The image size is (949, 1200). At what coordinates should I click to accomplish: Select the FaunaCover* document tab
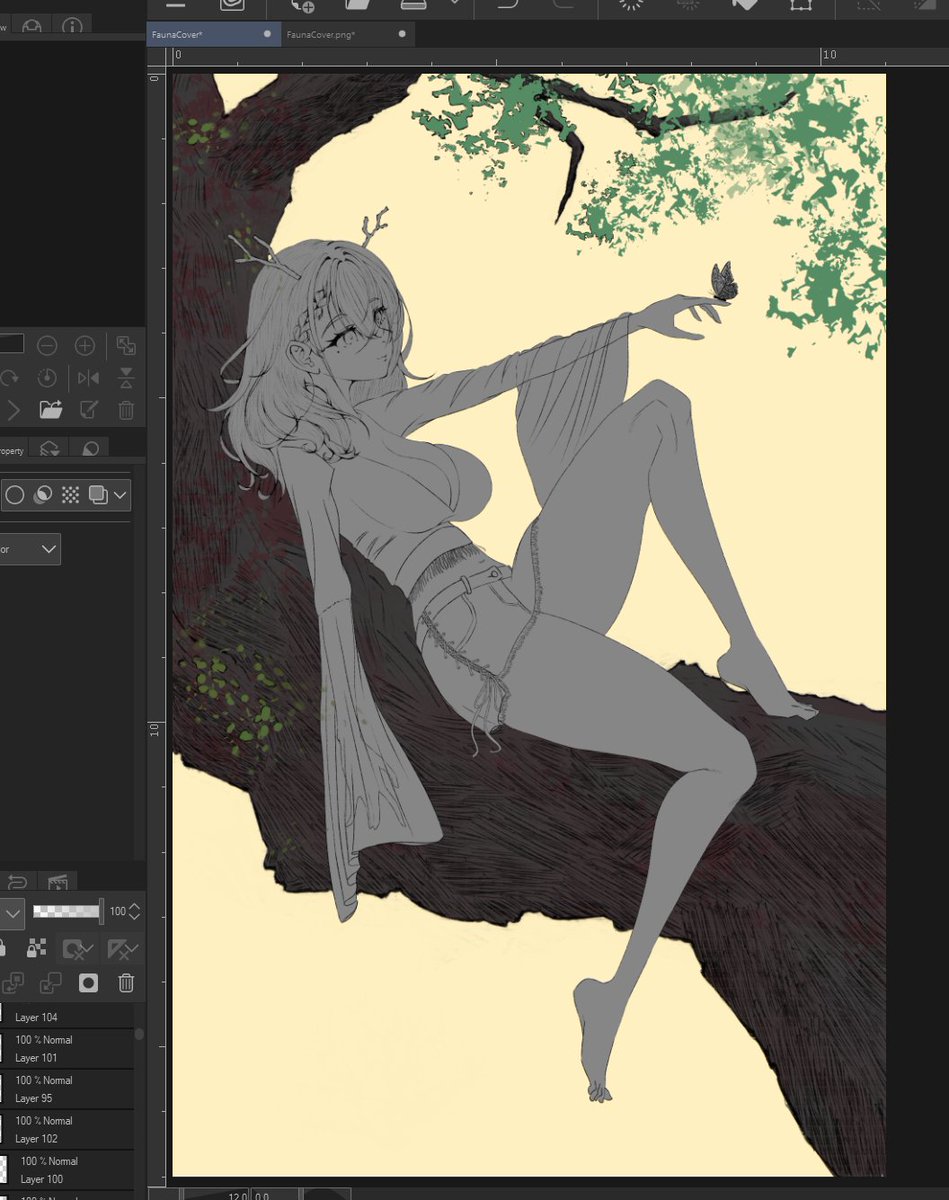pyautogui.click(x=214, y=34)
